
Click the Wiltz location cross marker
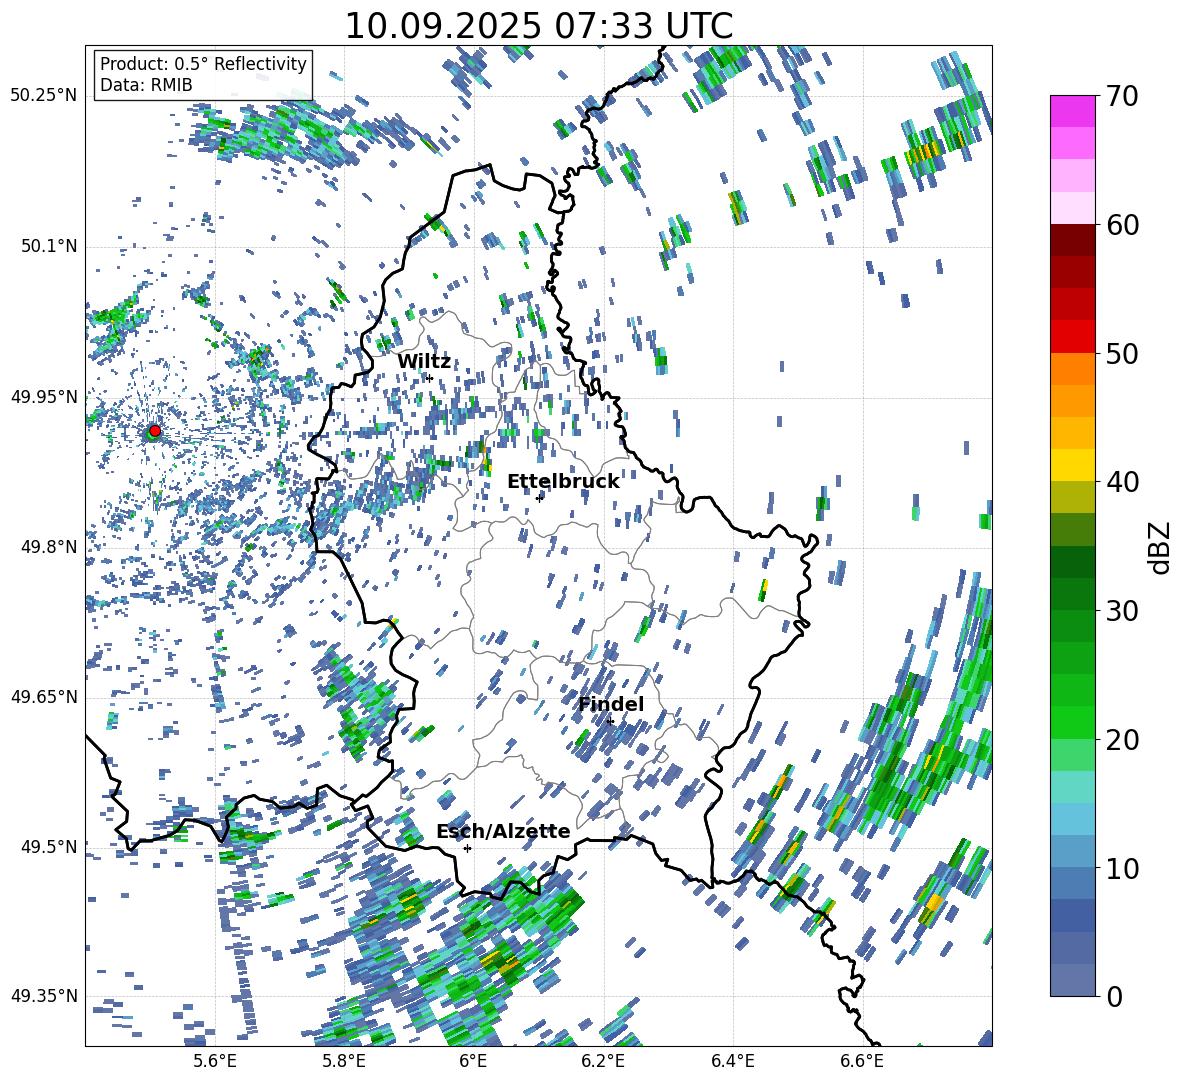[430, 378]
